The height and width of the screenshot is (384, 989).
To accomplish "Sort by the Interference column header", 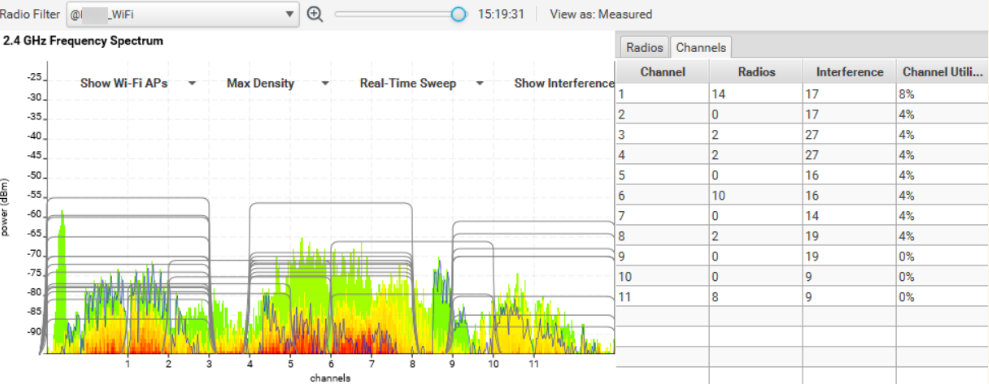I will (x=850, y=72).
